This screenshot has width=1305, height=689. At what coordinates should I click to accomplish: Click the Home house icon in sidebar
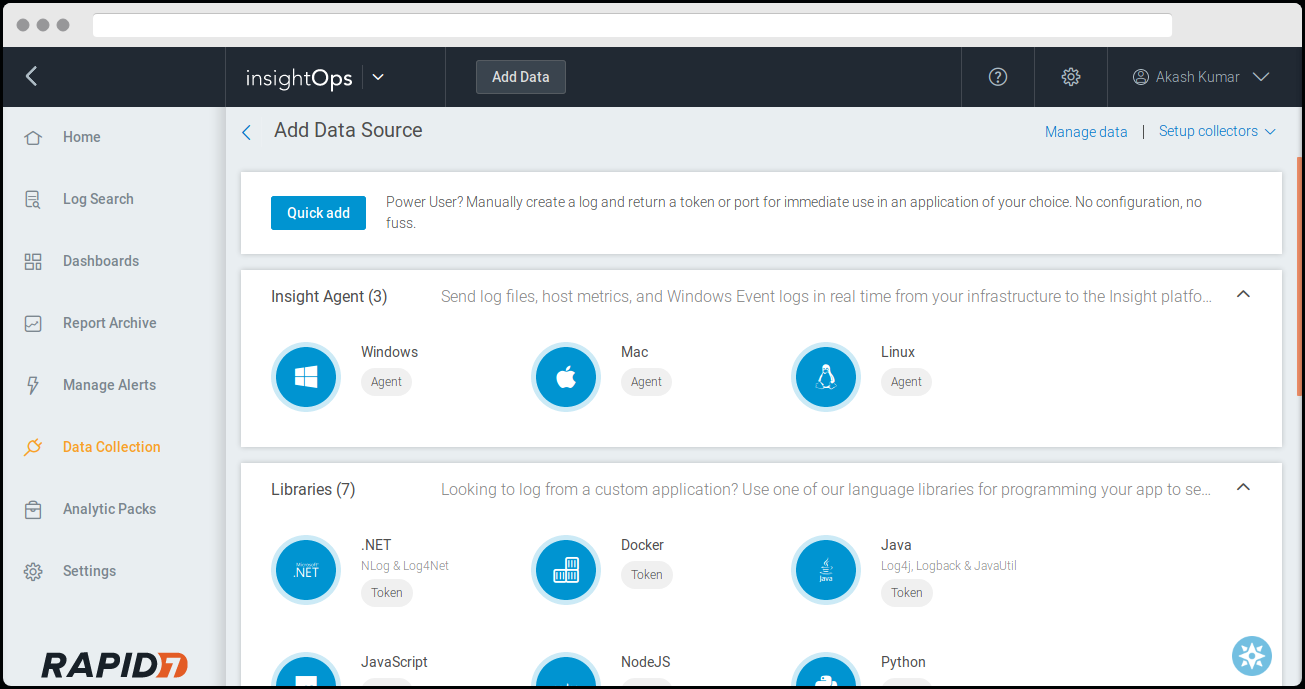[x=33, y=137]
